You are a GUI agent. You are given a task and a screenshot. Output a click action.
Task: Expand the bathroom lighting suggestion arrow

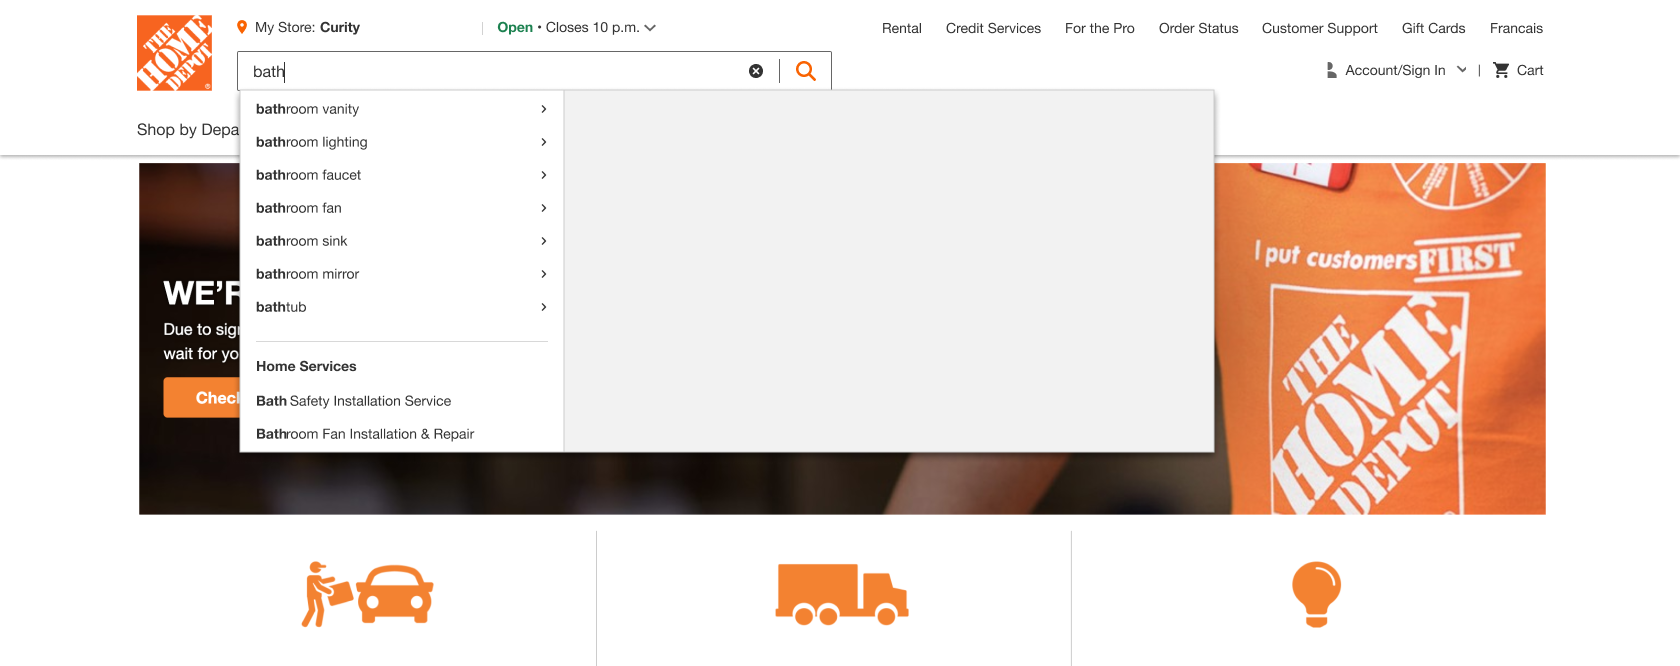click(x=543, y=142)
